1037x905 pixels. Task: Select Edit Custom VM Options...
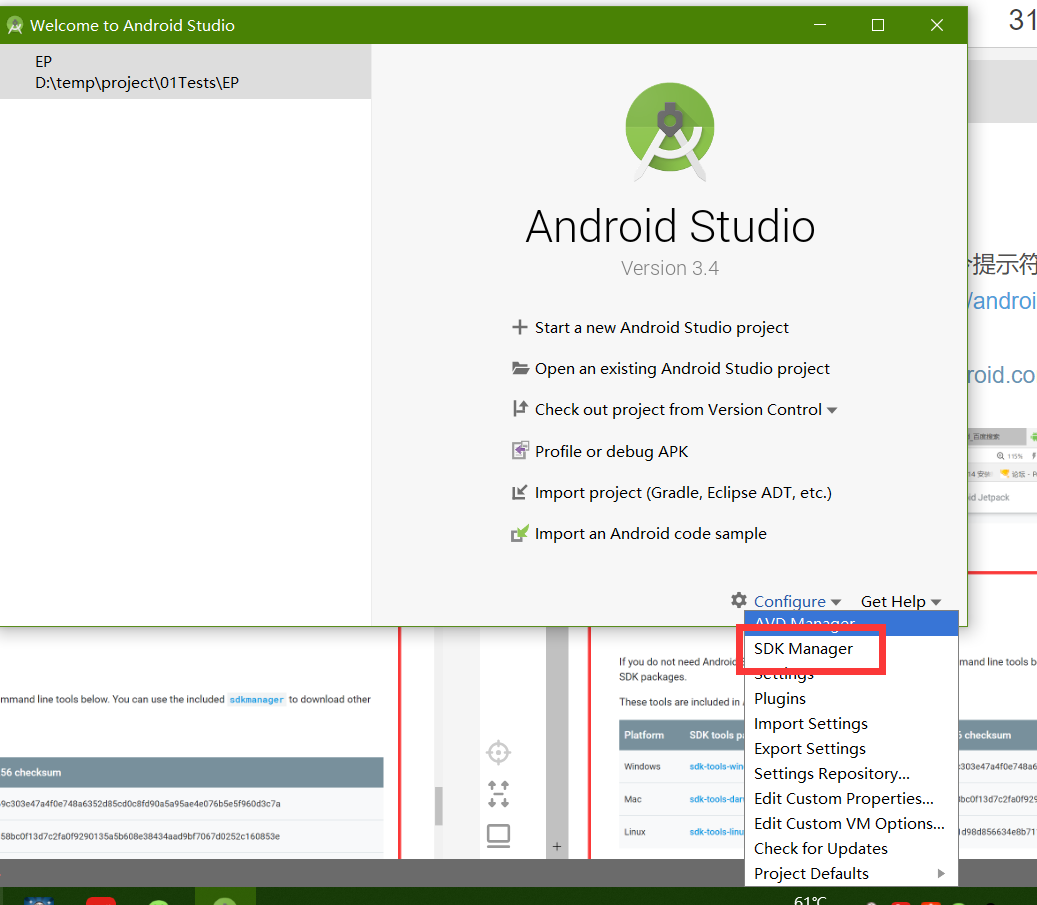coord(851,824)
